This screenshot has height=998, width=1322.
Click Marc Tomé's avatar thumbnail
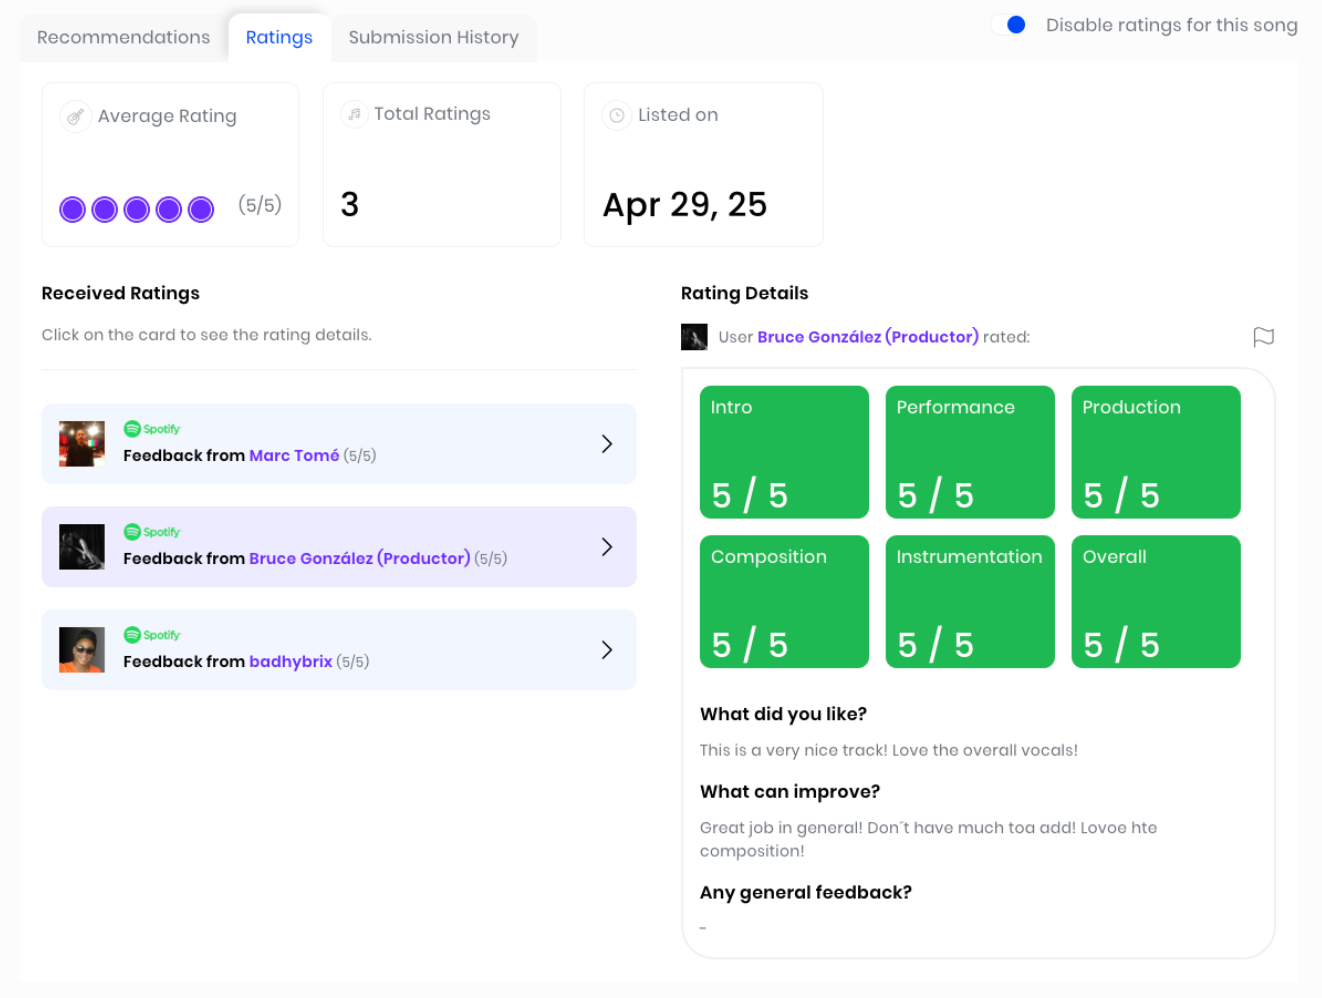click(82, 444)
